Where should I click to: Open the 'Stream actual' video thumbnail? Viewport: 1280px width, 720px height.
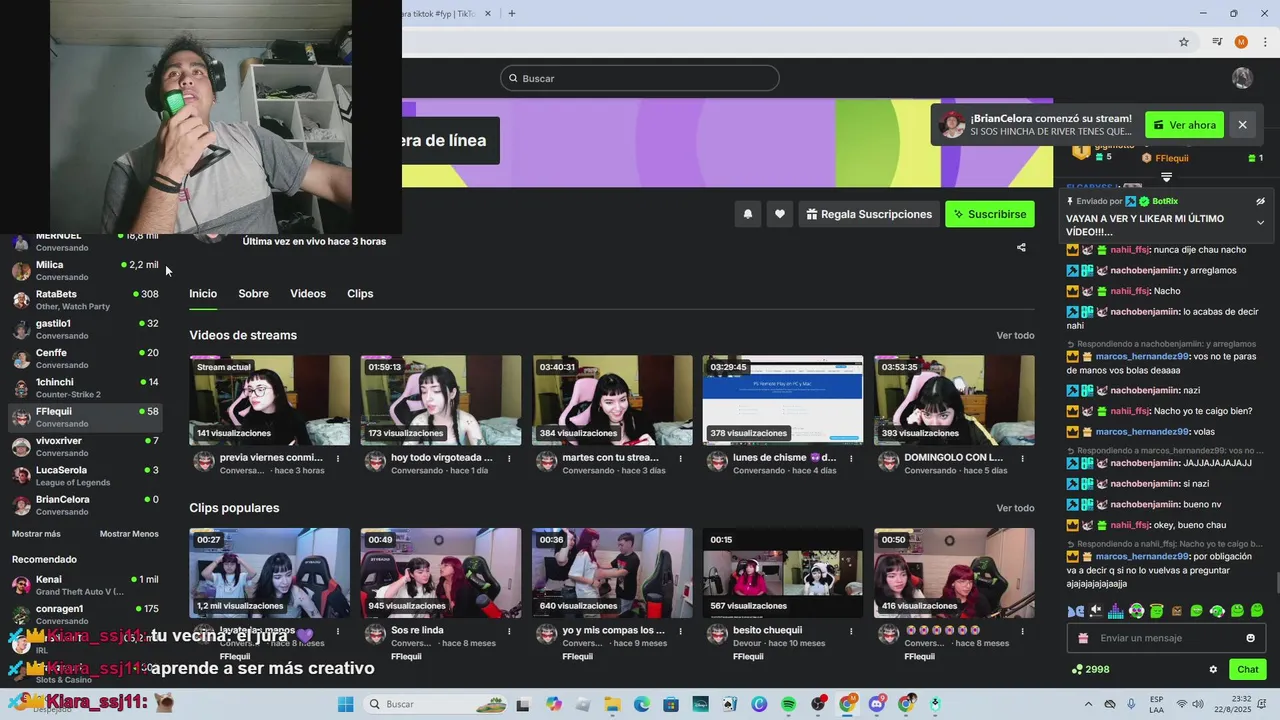tap(270, 400)
